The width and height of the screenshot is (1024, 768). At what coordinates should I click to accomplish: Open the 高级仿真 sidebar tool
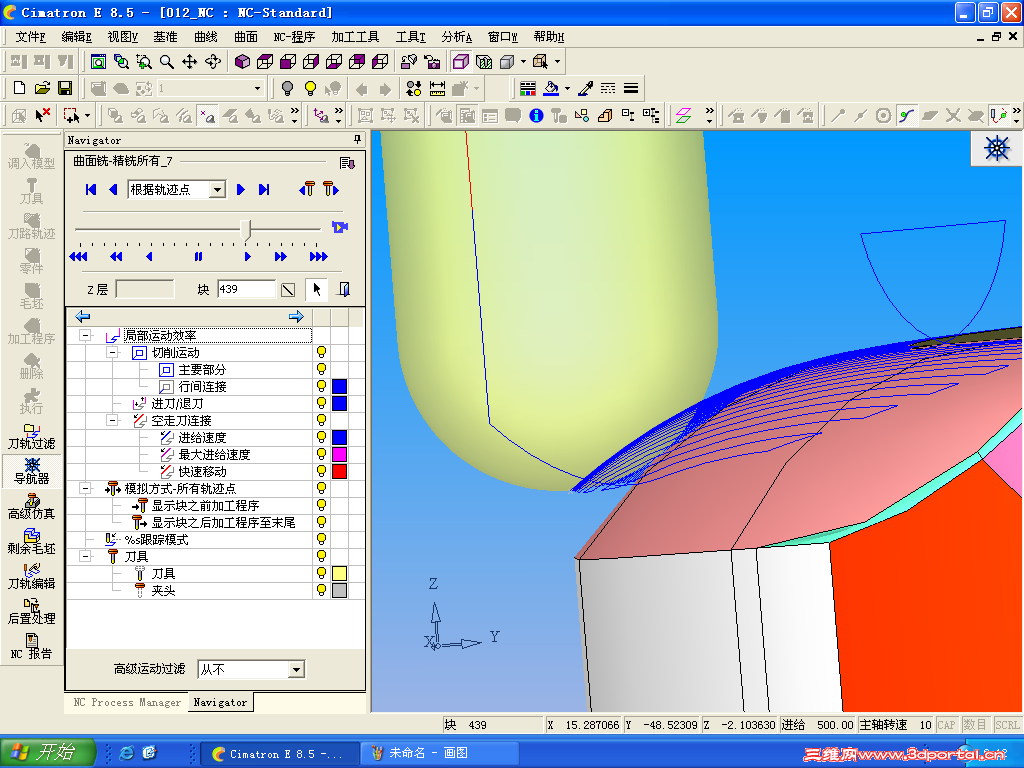click(31, 507)
